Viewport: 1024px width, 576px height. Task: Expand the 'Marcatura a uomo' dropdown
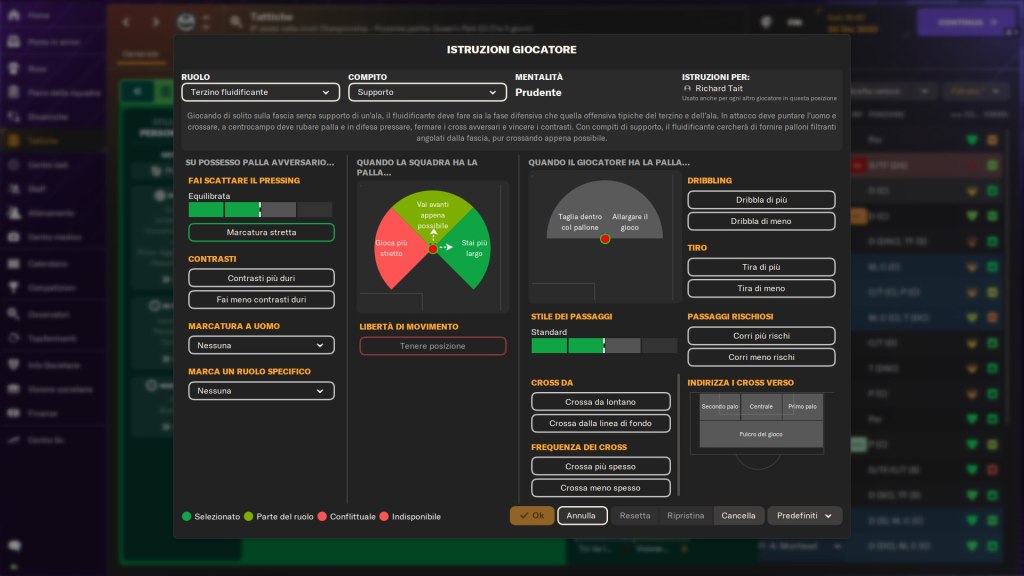261,345
